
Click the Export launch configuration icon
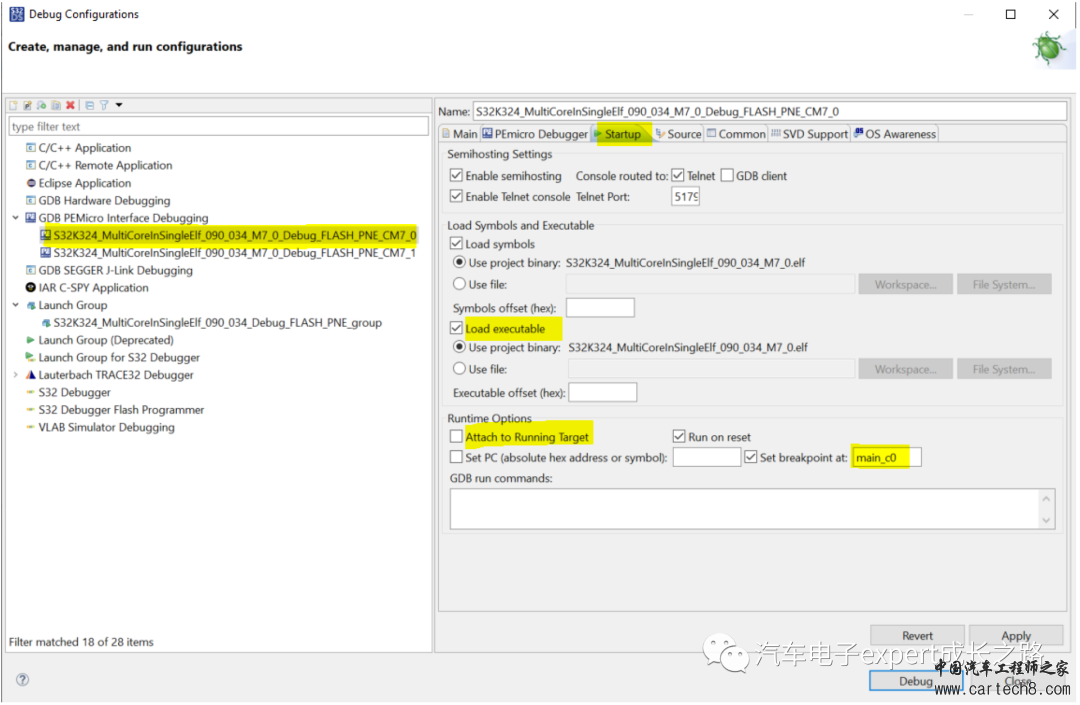pyautogui.click(x=41, y=105)
